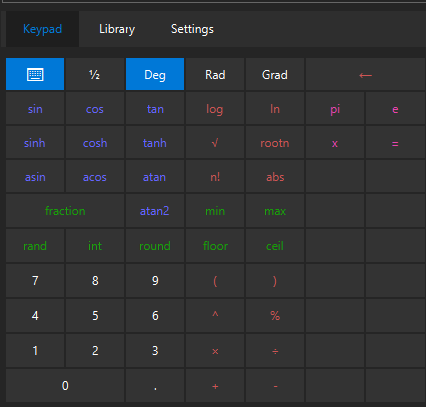Click the backspace arrow key

[366, 74]
